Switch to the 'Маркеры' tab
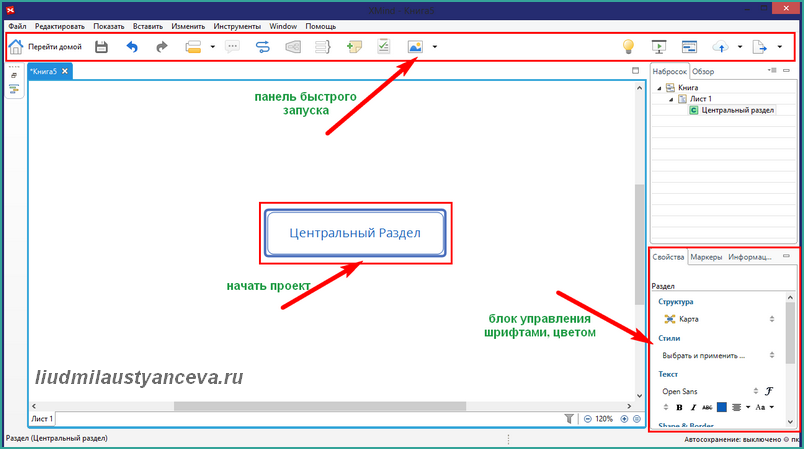This screenshot has height=449, width=804. point(706,257)
